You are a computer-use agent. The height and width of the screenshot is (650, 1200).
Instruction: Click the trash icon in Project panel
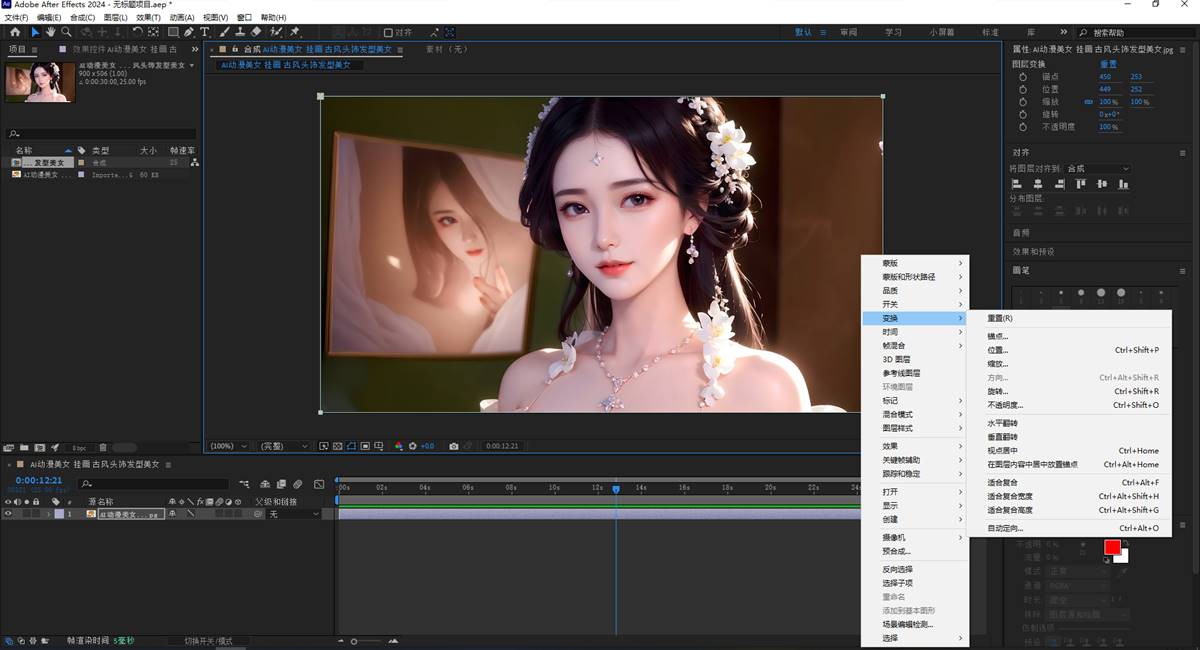pos(103,447)
